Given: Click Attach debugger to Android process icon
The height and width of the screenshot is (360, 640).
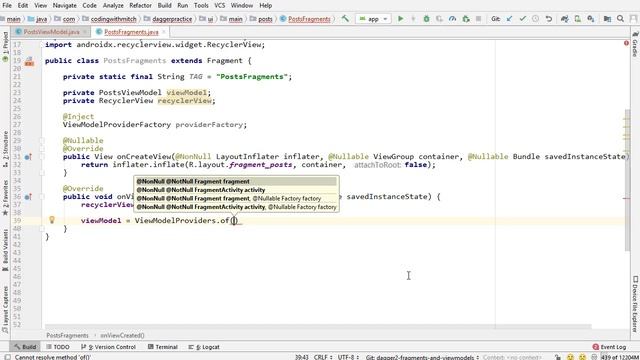Looking at the screenshot, I should [x=466, y=19].
